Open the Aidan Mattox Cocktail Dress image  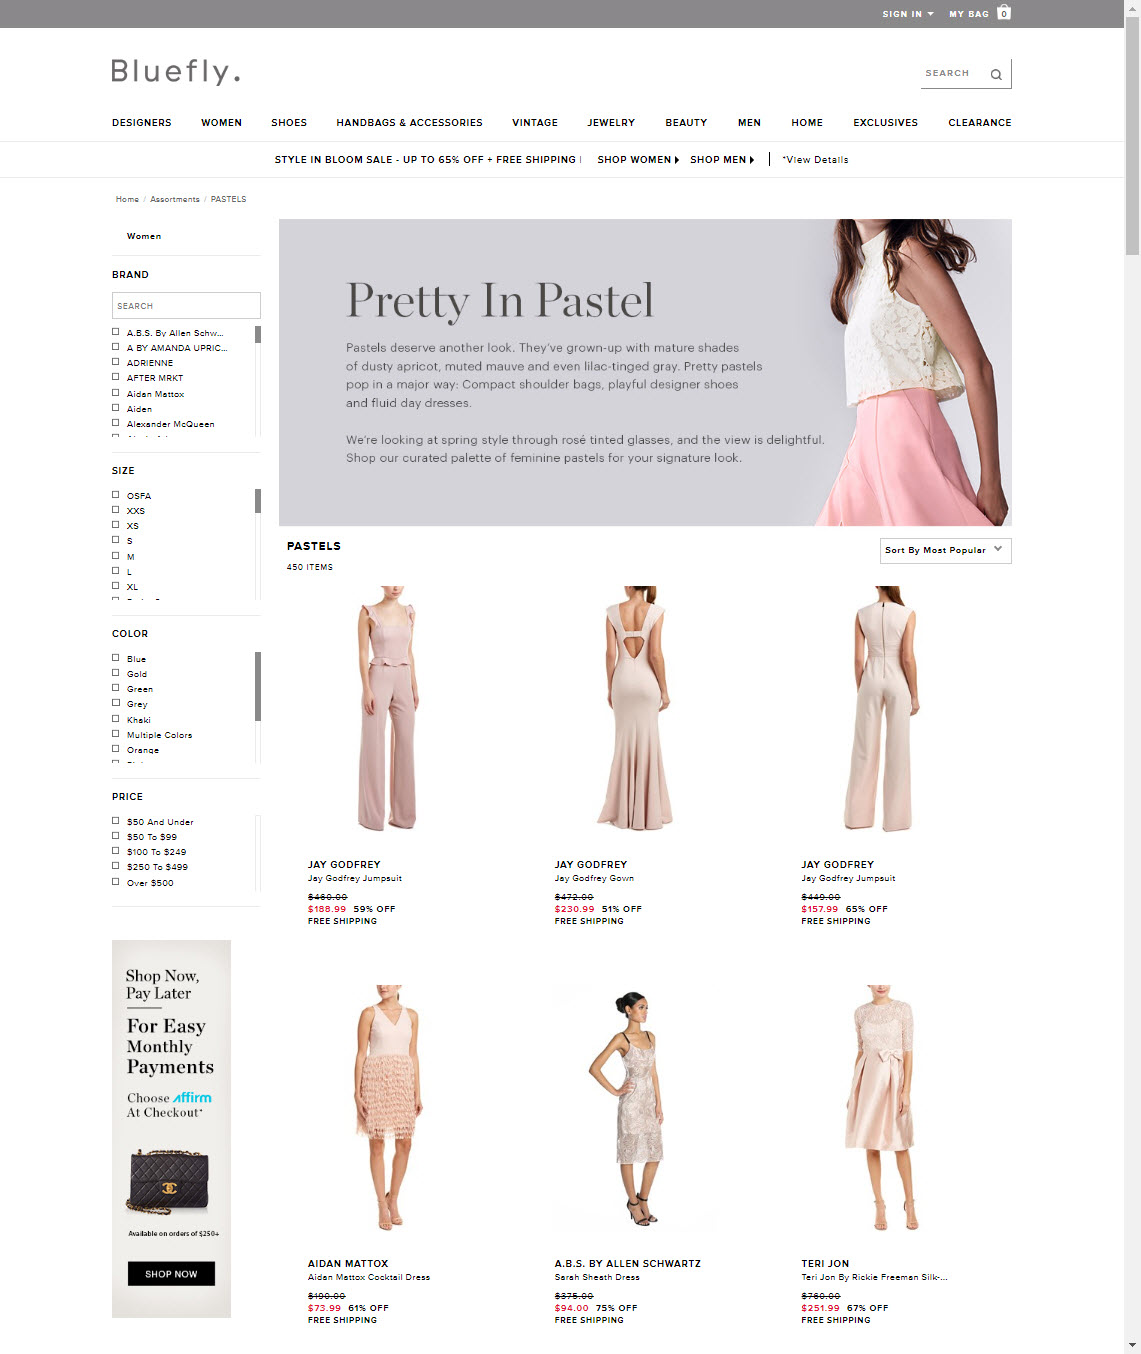pos(388,1107)
